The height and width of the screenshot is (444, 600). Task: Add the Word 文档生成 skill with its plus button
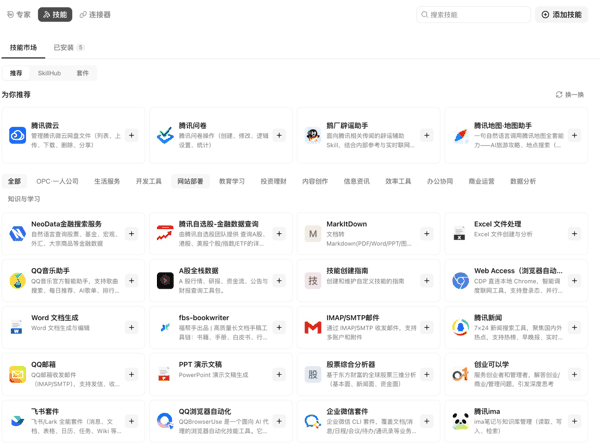(x=131, y=328)
